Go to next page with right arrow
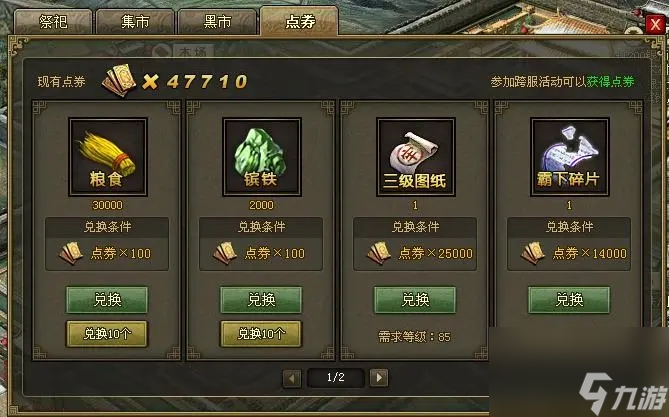669x417 pixels. pos(379,378)
